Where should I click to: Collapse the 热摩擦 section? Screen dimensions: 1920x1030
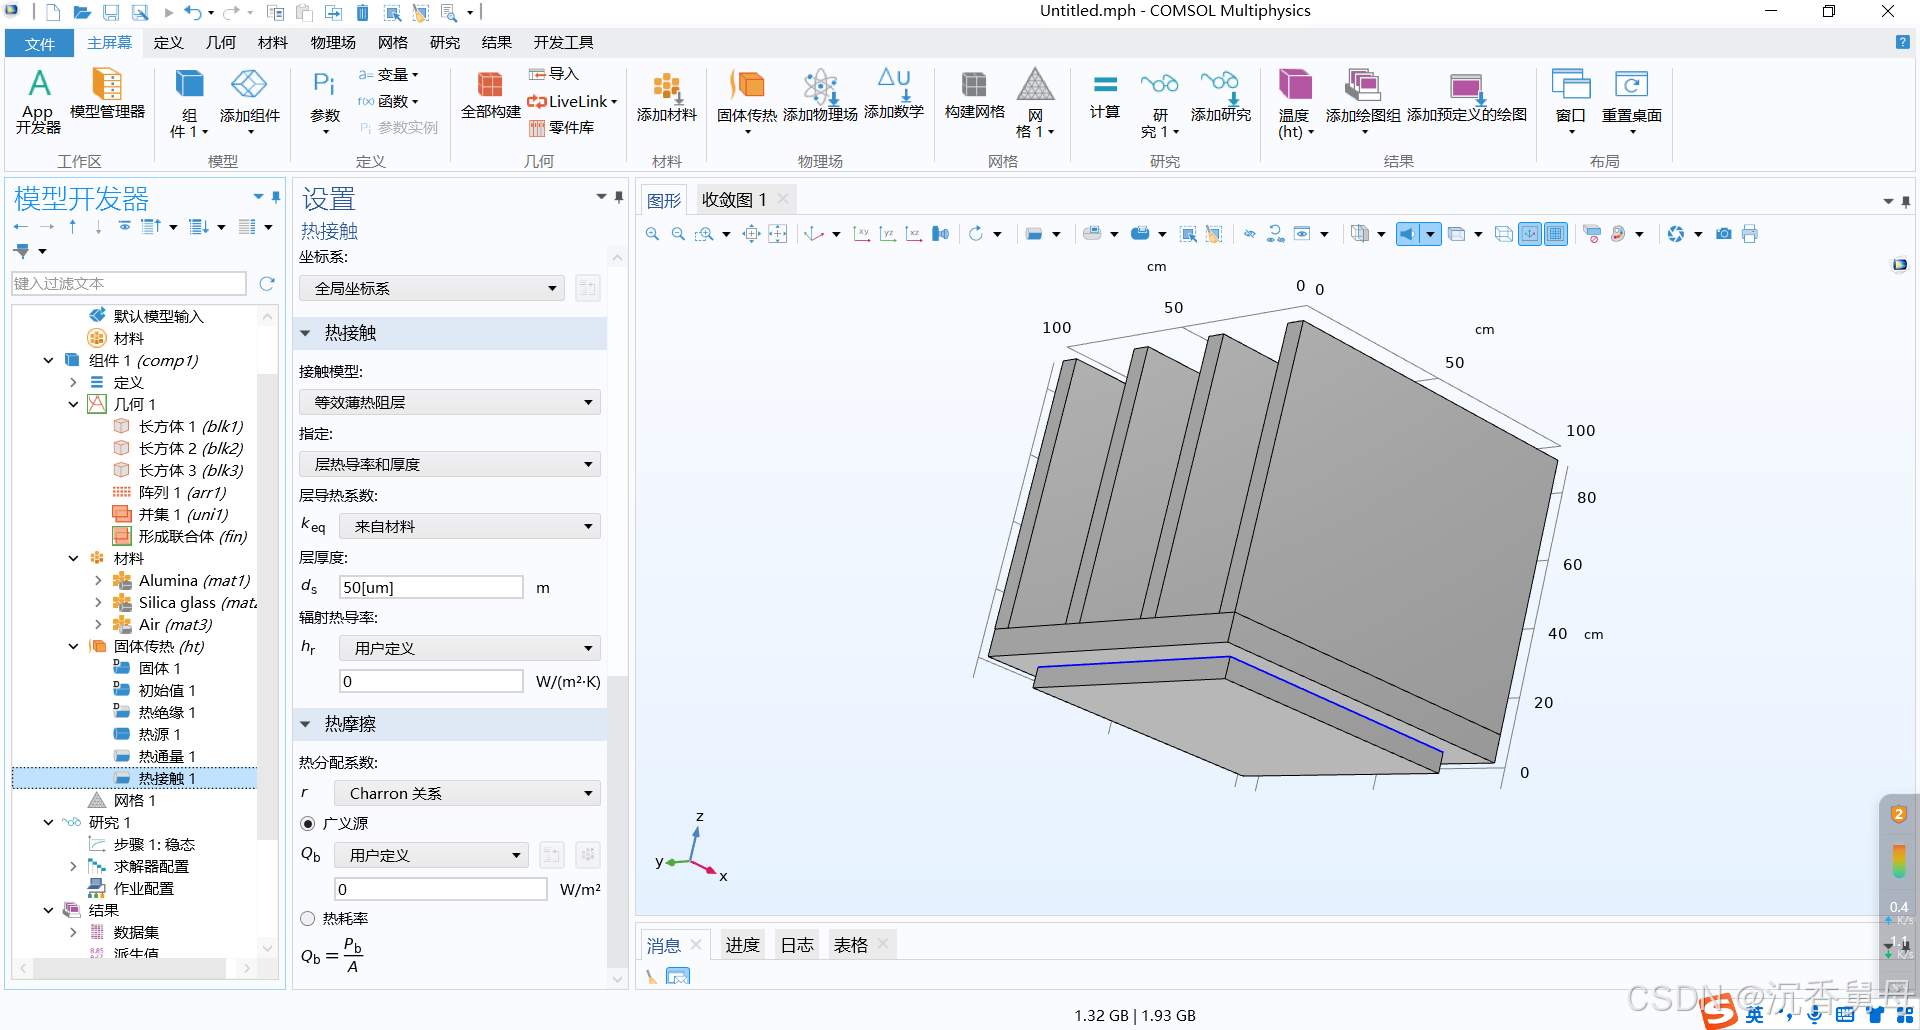pyautogui.click(x=306, y=724)
